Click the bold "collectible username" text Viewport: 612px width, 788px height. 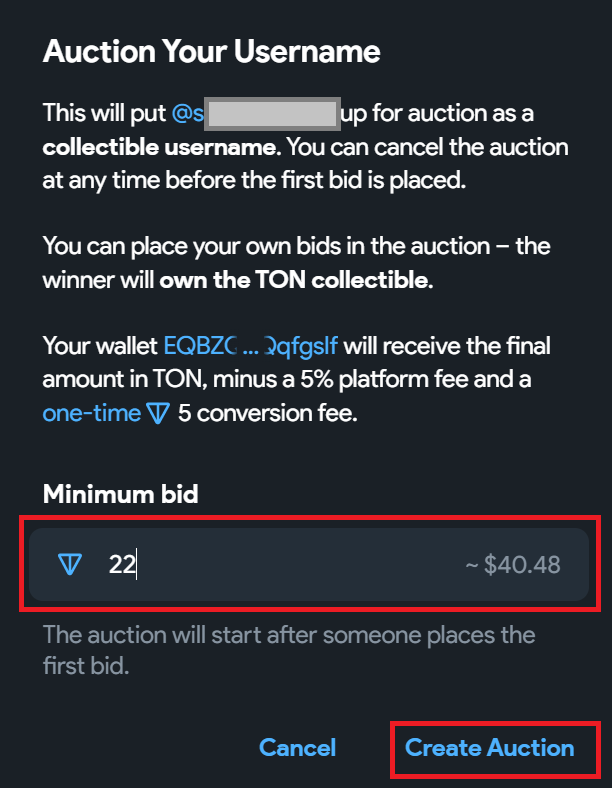tap(162, 148)
